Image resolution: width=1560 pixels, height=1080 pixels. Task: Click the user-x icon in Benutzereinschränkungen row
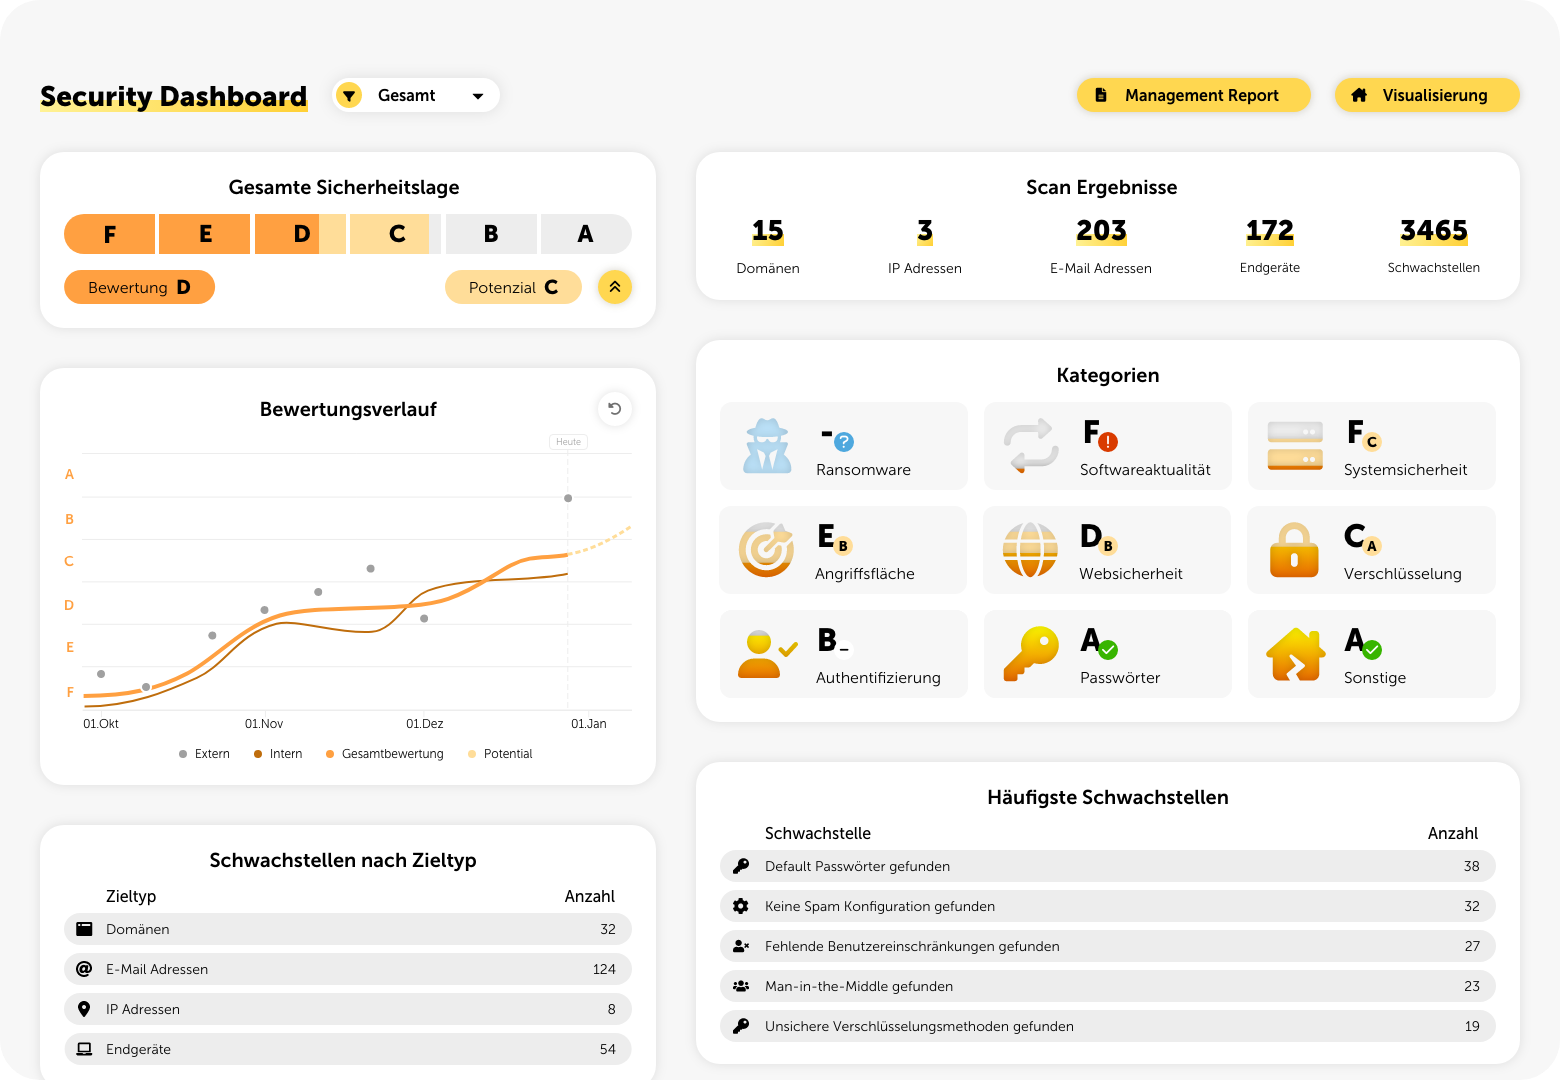[741, 946]
